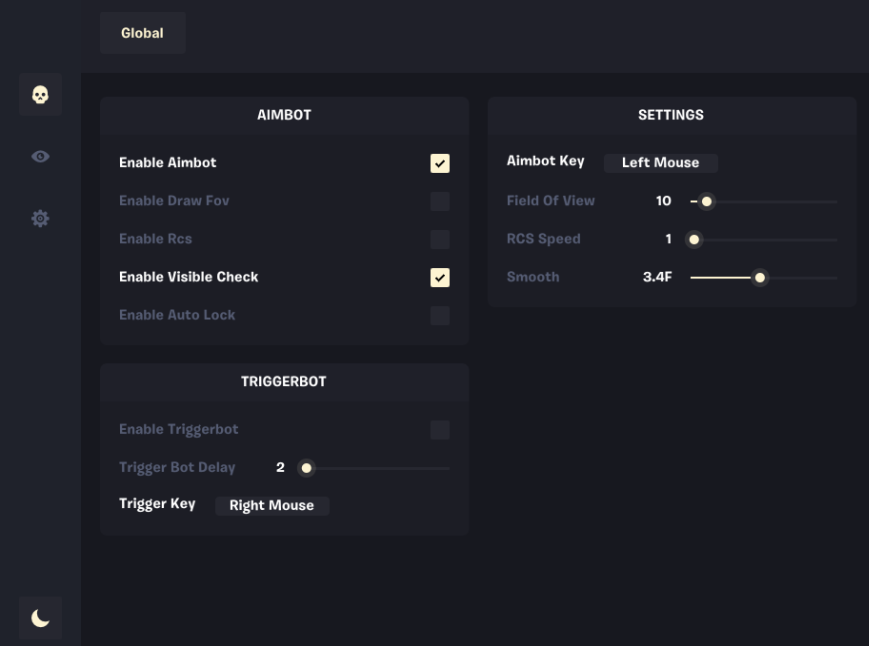Click the RCS Speed slider handle
Image resolution: width=869 pixels, height=646 pixels.
coord(694,240)
